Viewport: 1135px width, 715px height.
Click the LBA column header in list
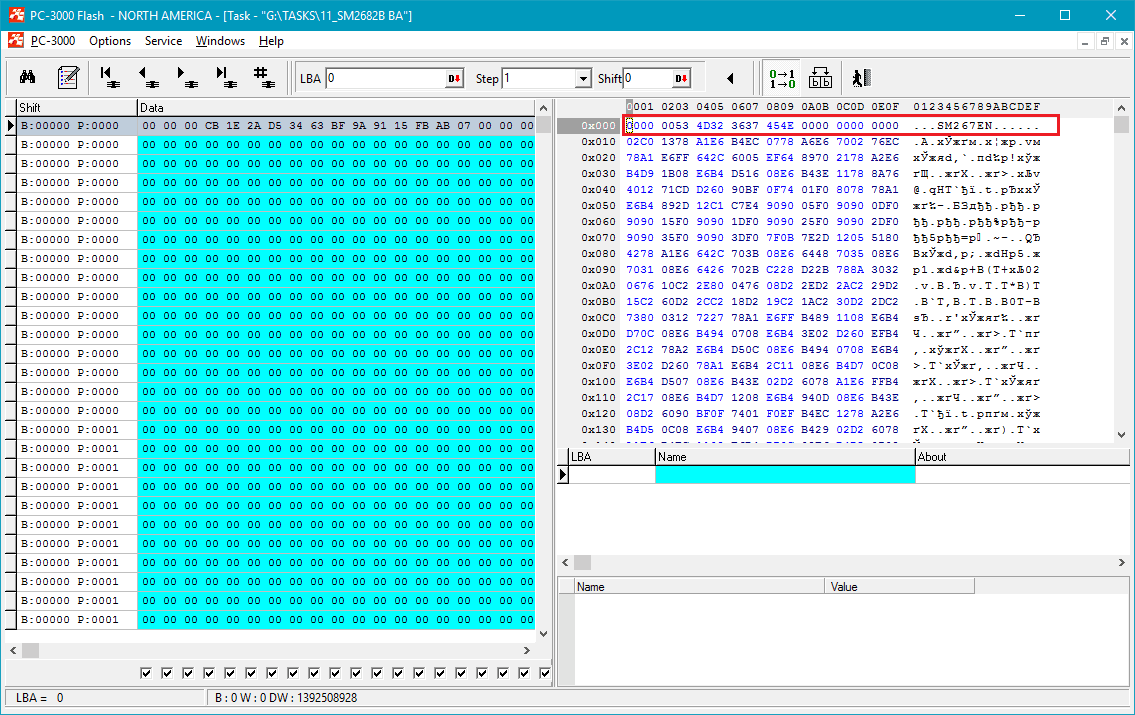(x=612, y=457)
